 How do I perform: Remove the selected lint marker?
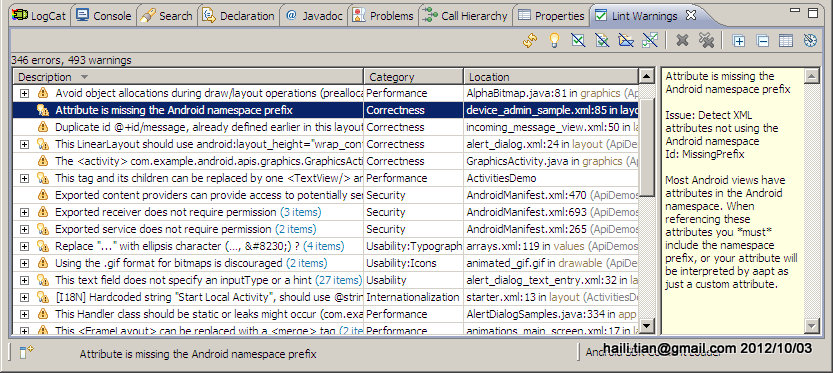click(x=683, y=41)
